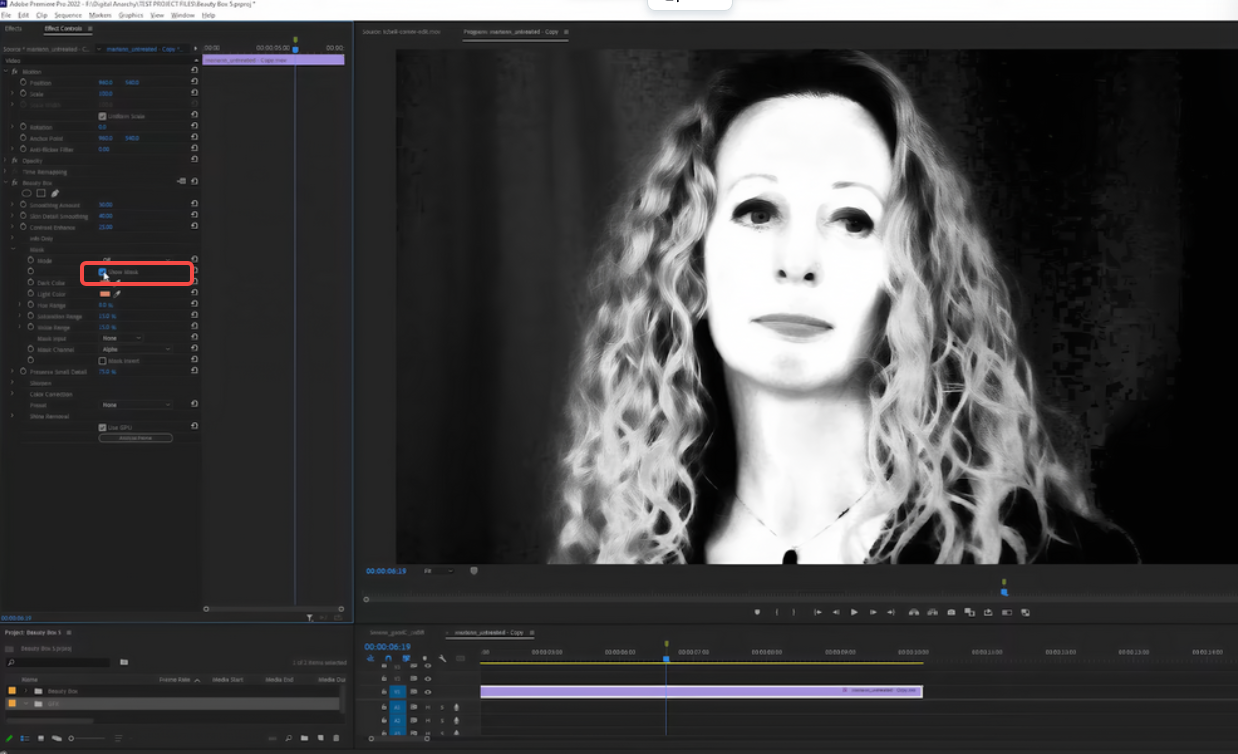Open the Color Correction Preset dropdown

136,405
